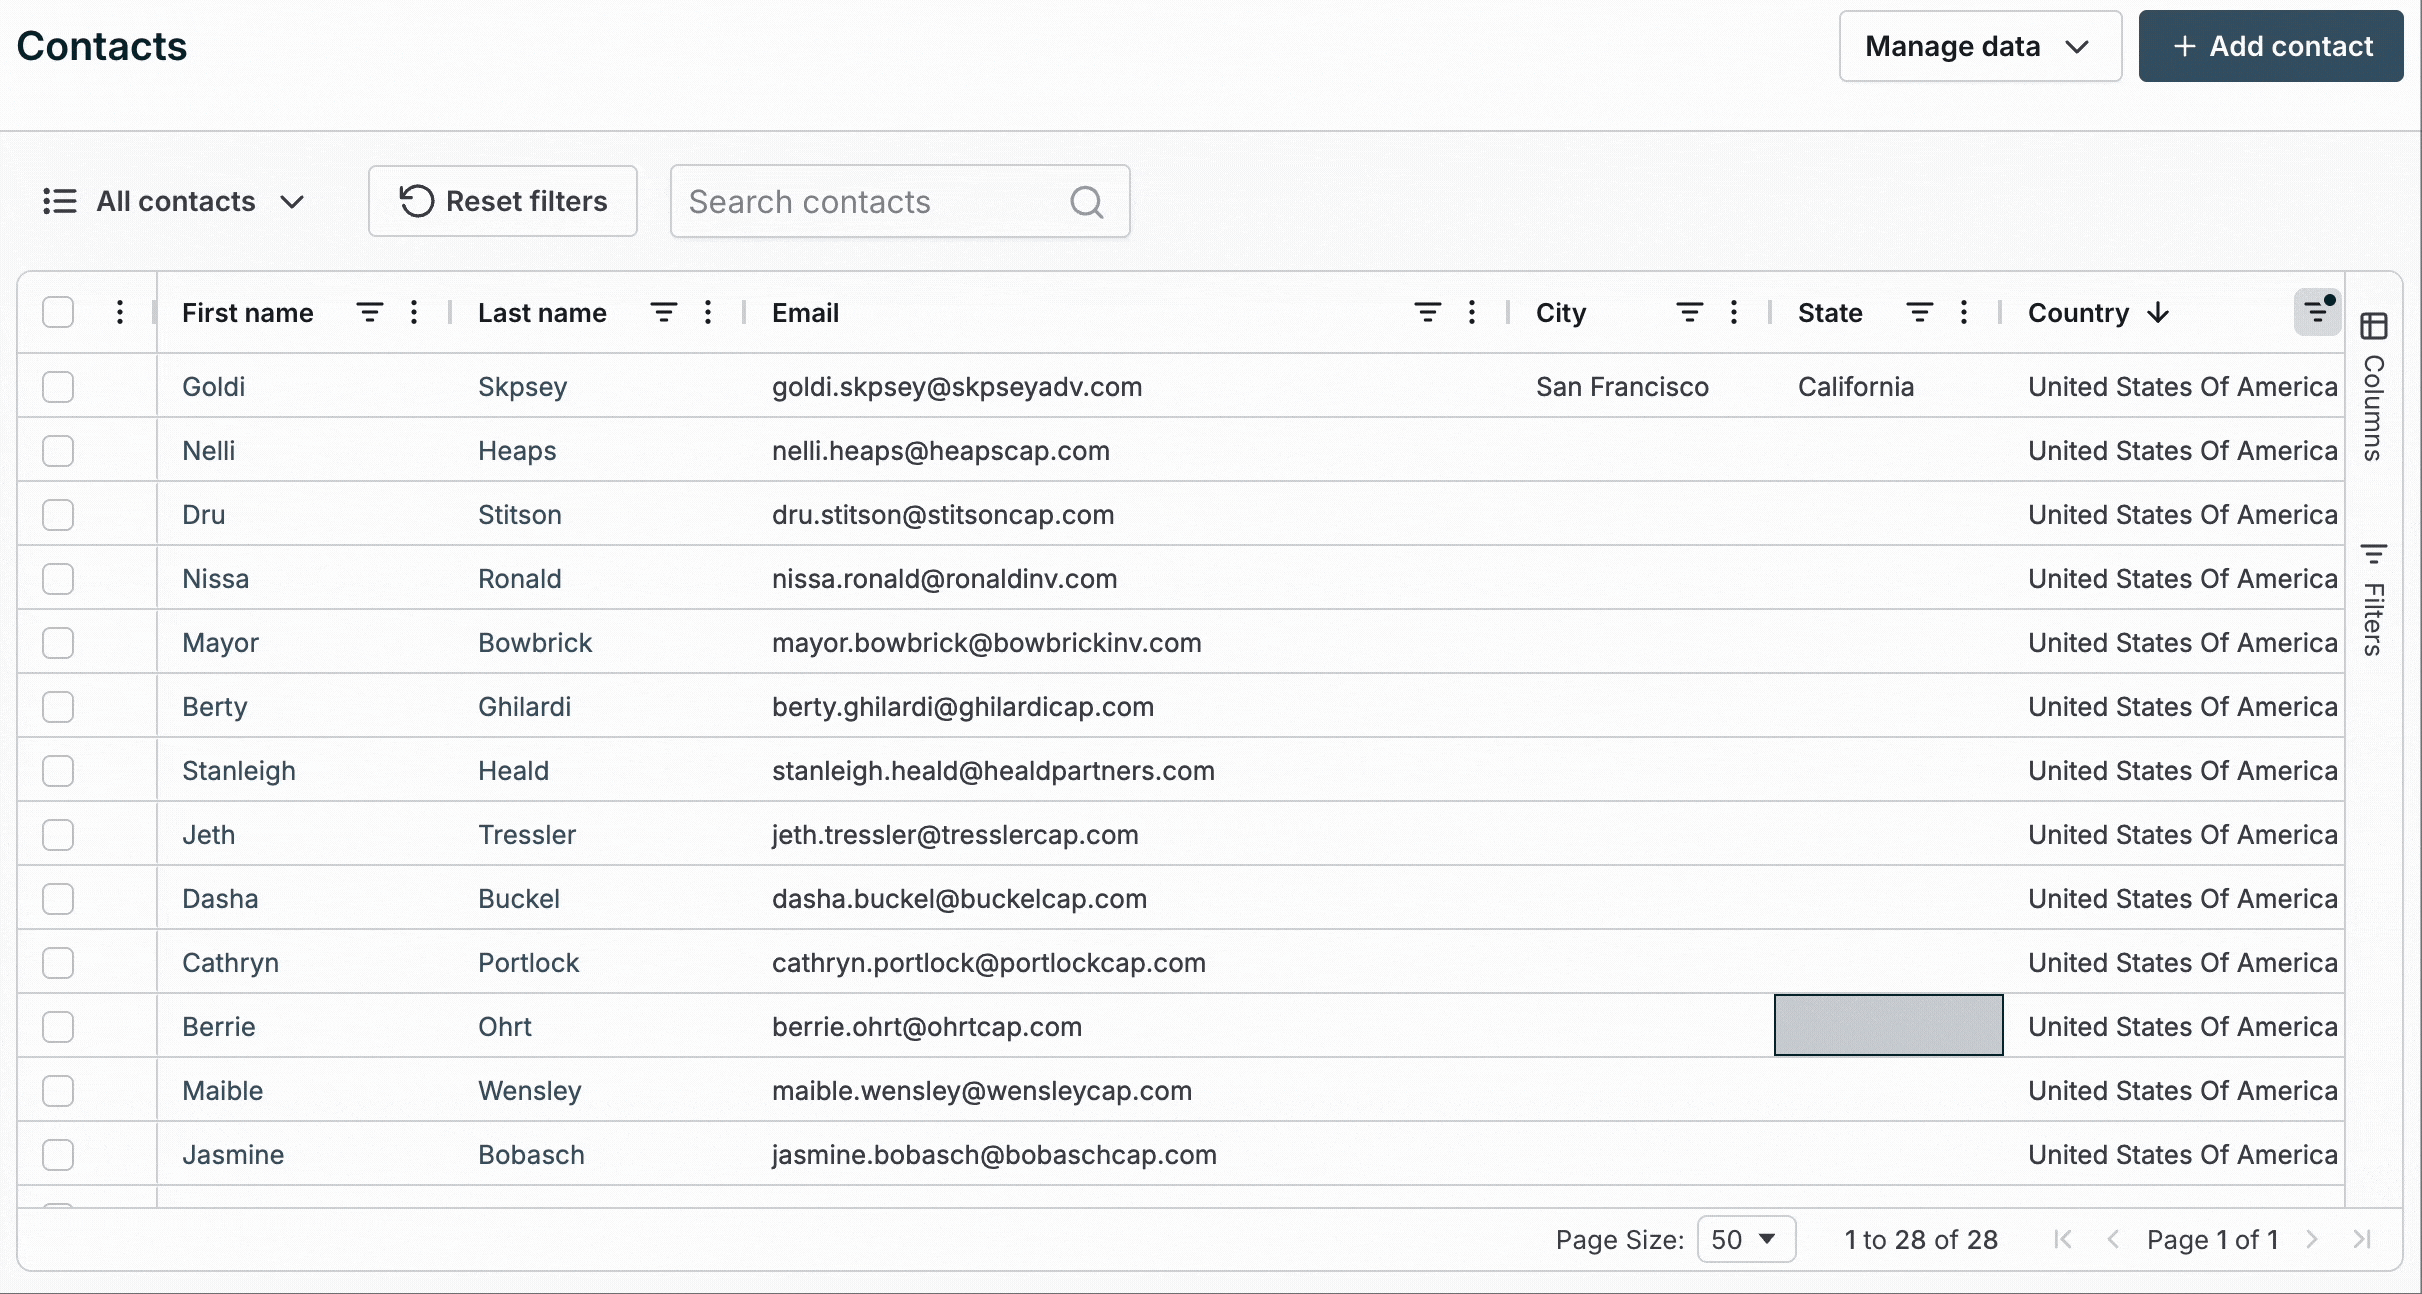Select checkbox for Dasha Buckel row
Screen dimensions: 2422x1294
(x=58, y=899)
